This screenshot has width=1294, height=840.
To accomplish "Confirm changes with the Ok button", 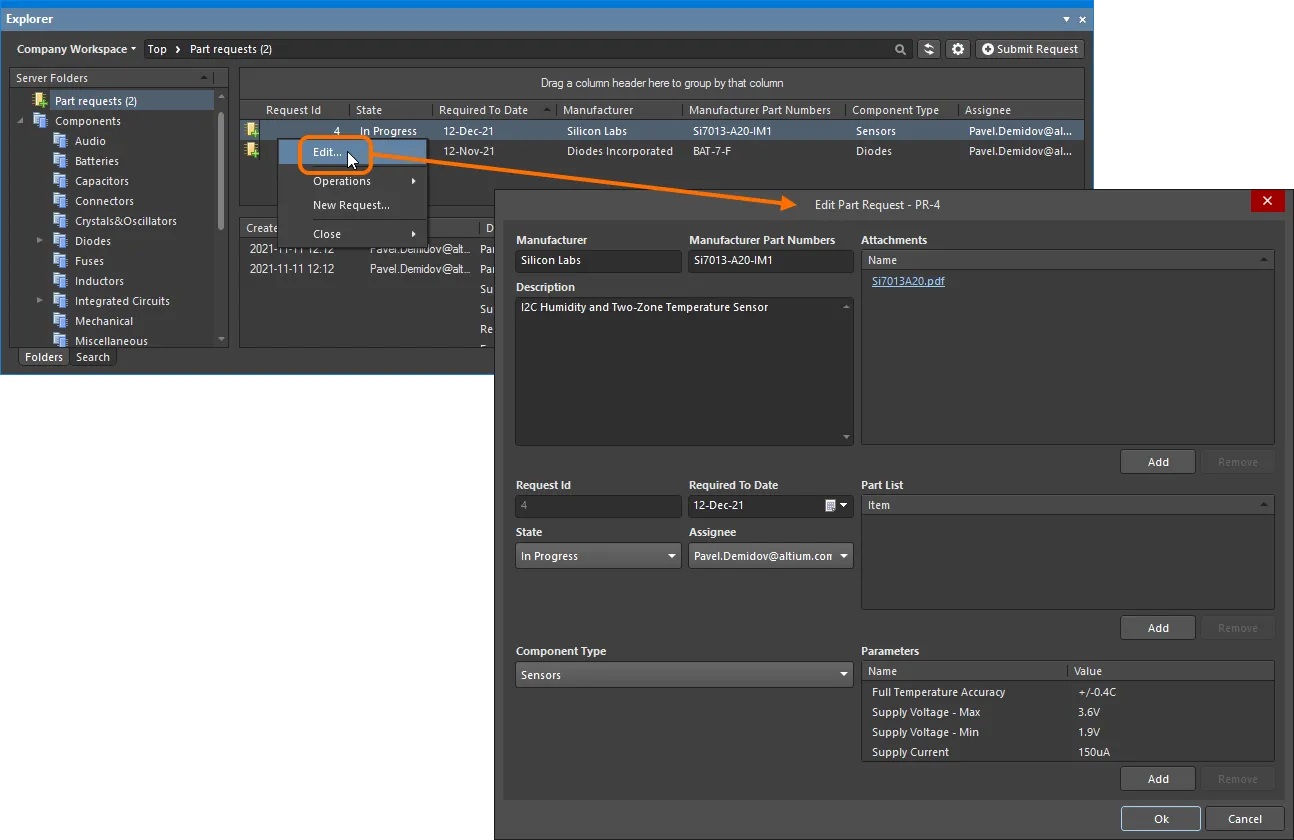I will pos(1159,818).
